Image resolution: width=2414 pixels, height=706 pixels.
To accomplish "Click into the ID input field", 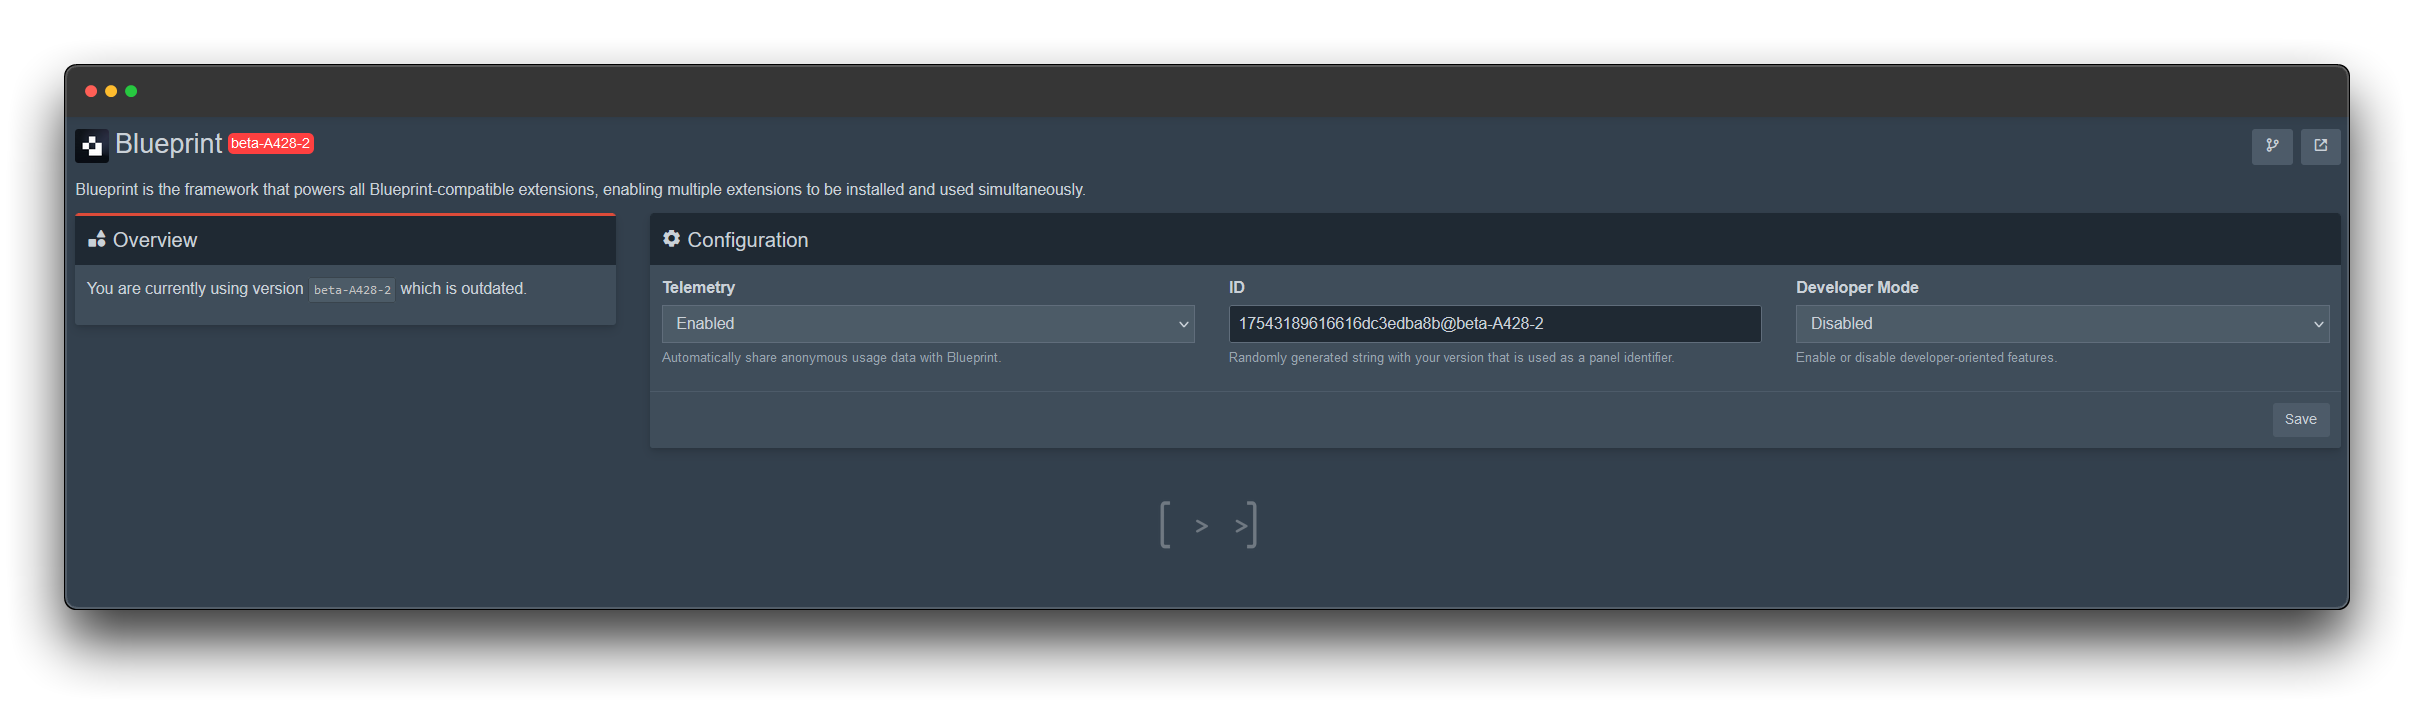I will (1495, 324).
